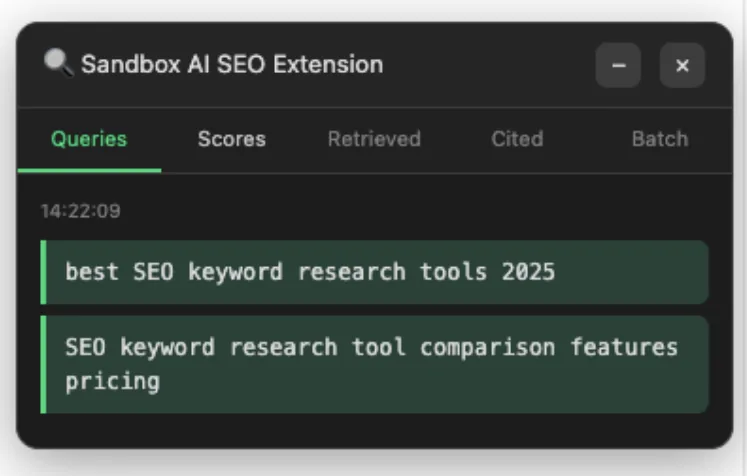Select the "SEO keyword research tool comparison" query
747x476 pixels.
click(370, 364)
